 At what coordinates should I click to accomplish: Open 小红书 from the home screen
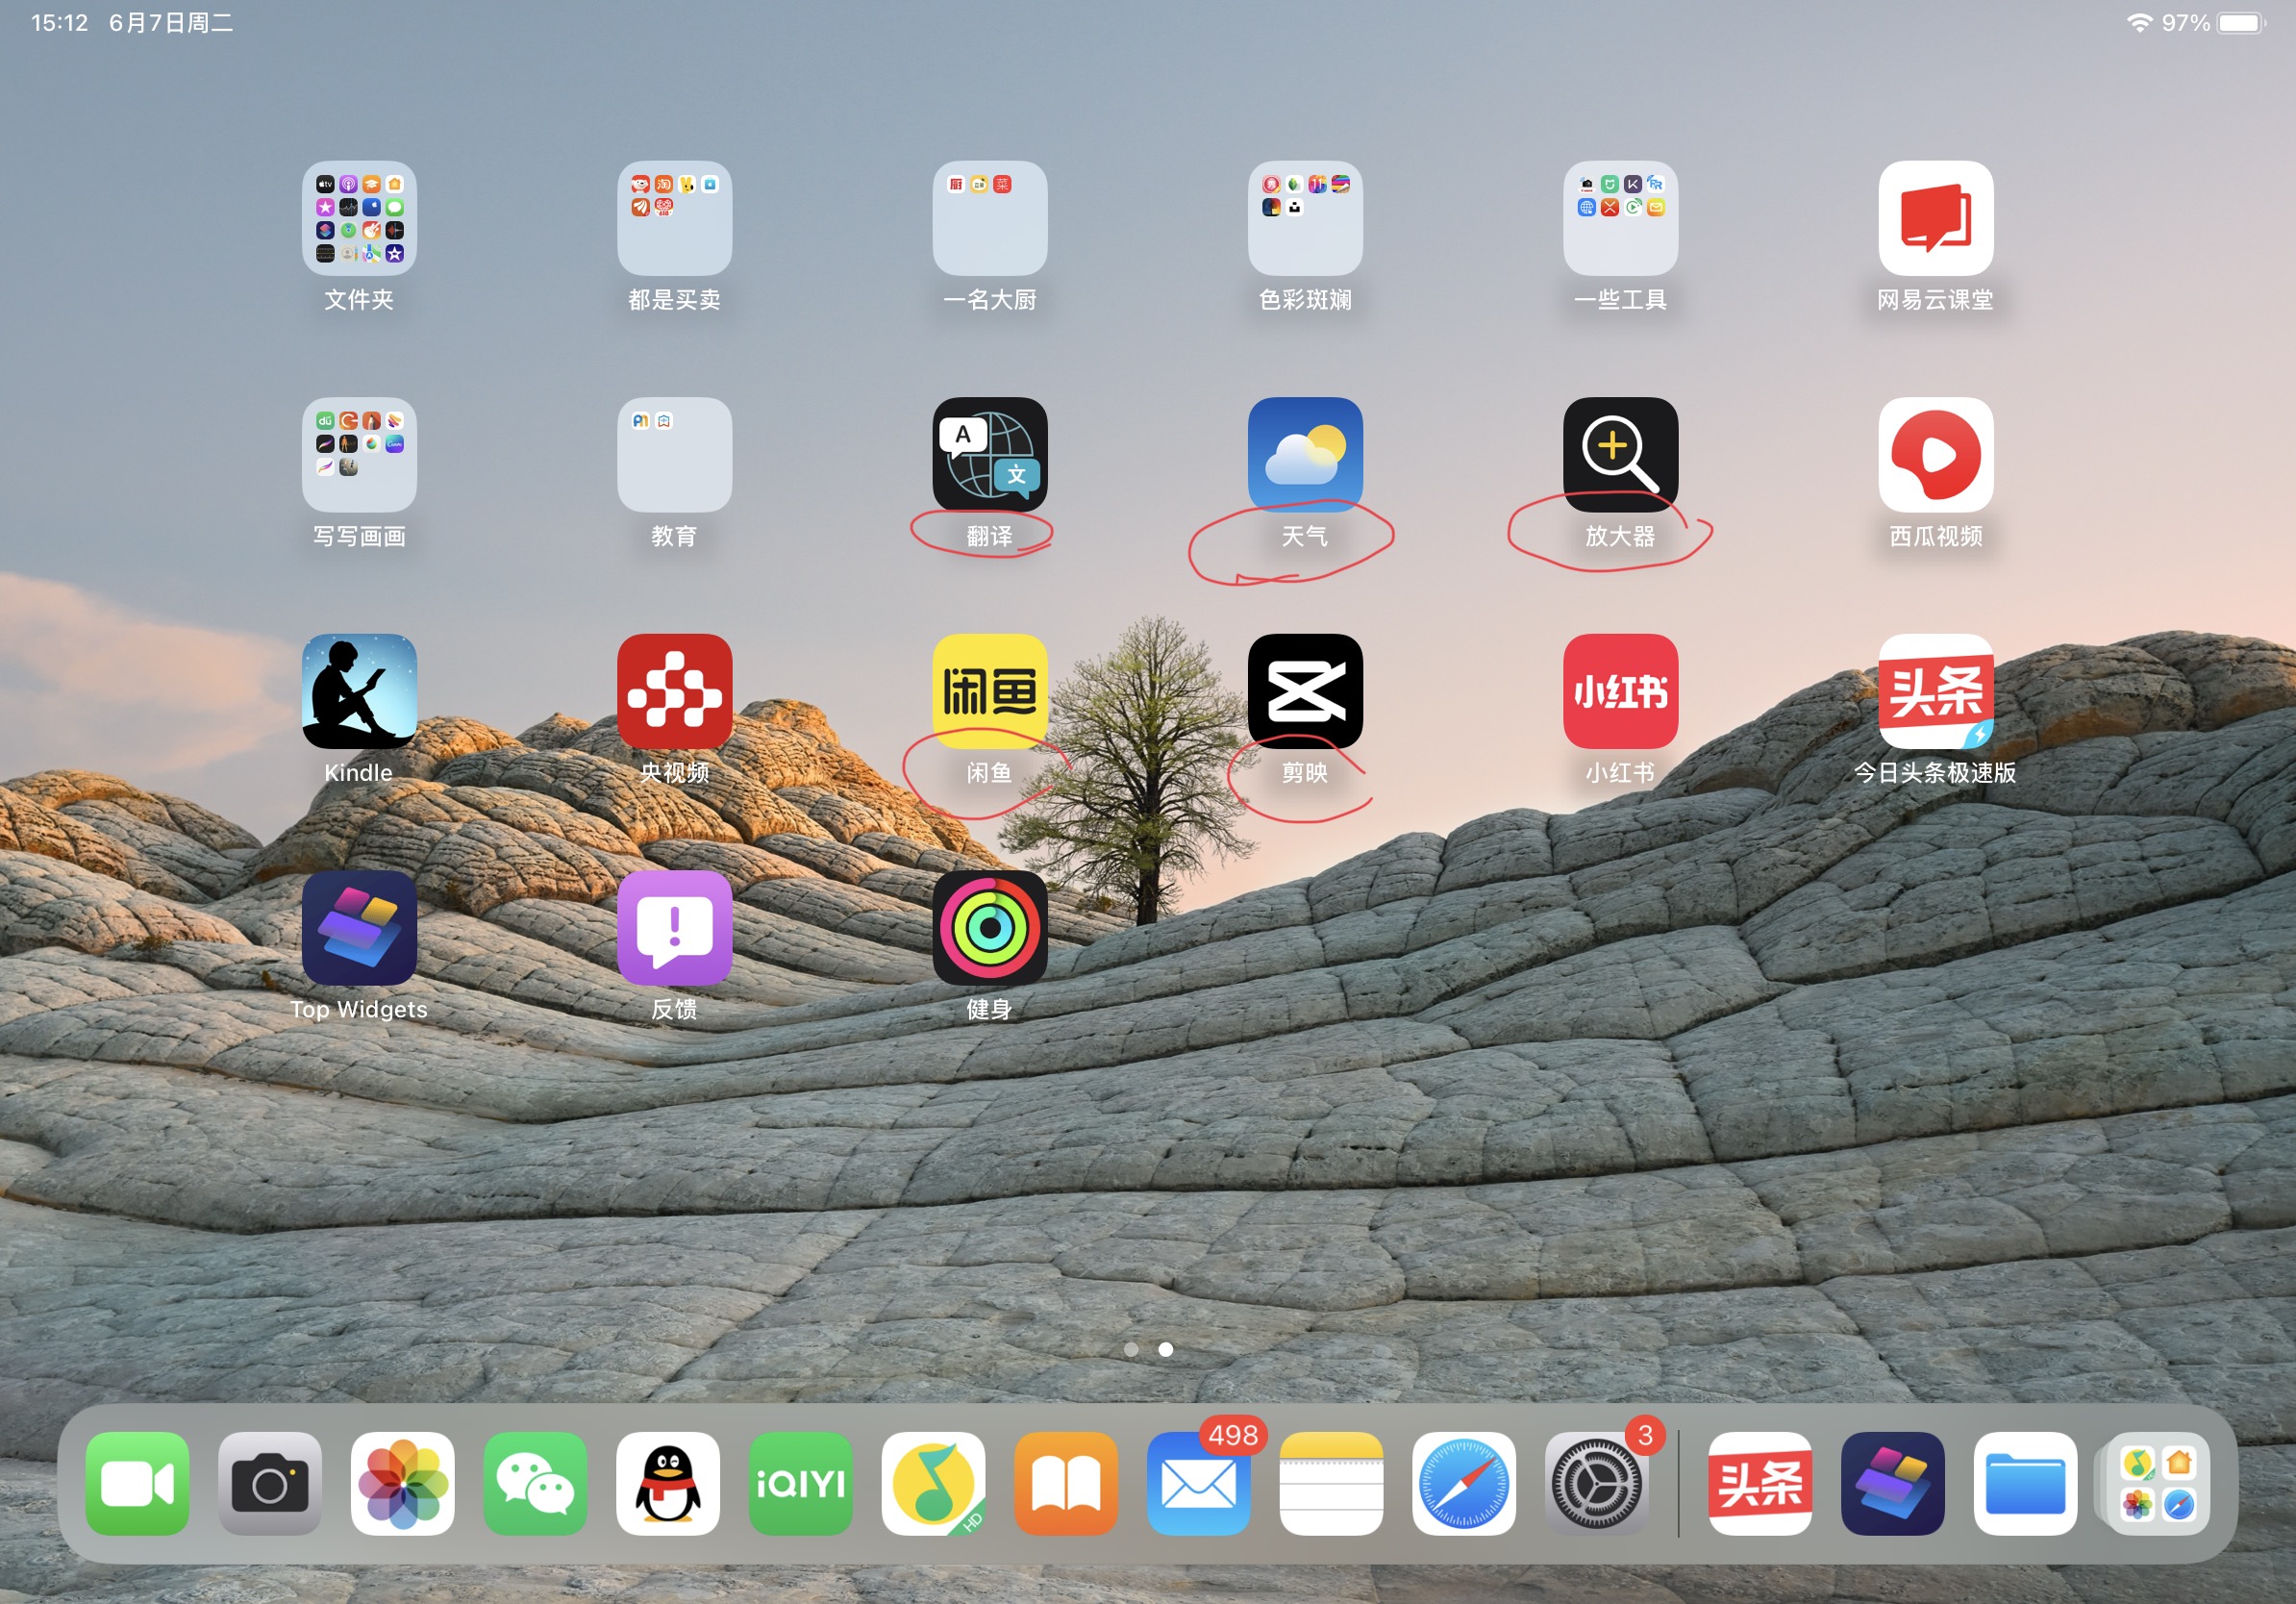(1619, 692)
